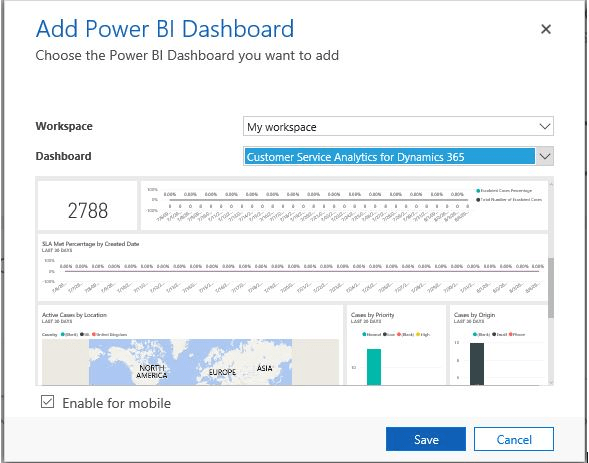
Task: Click the Add Power BI Dashboard title
Action: click(165, 29)
